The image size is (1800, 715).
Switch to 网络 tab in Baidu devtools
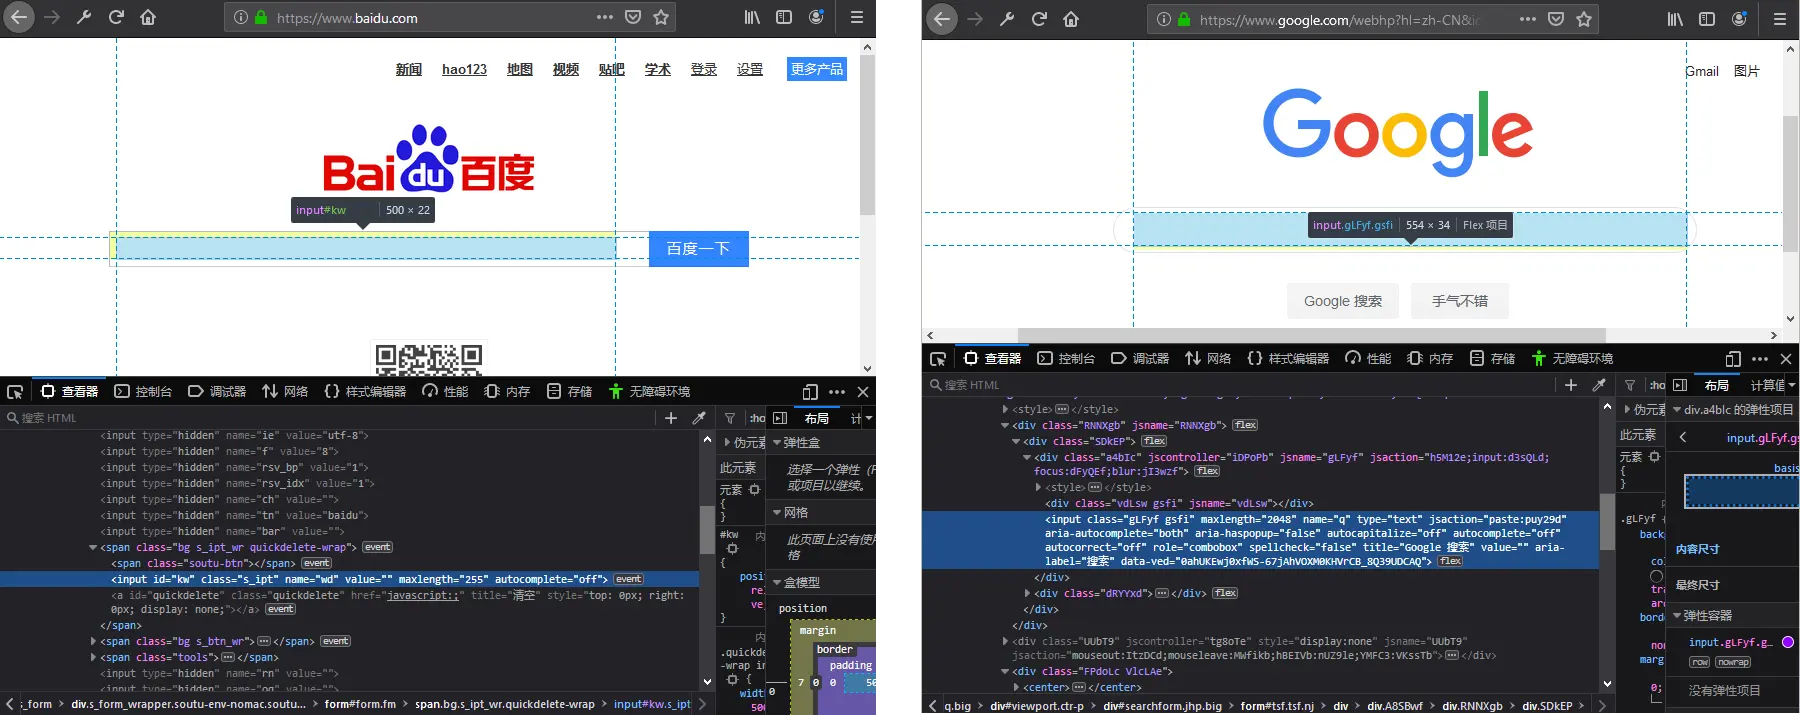[285, 392]
